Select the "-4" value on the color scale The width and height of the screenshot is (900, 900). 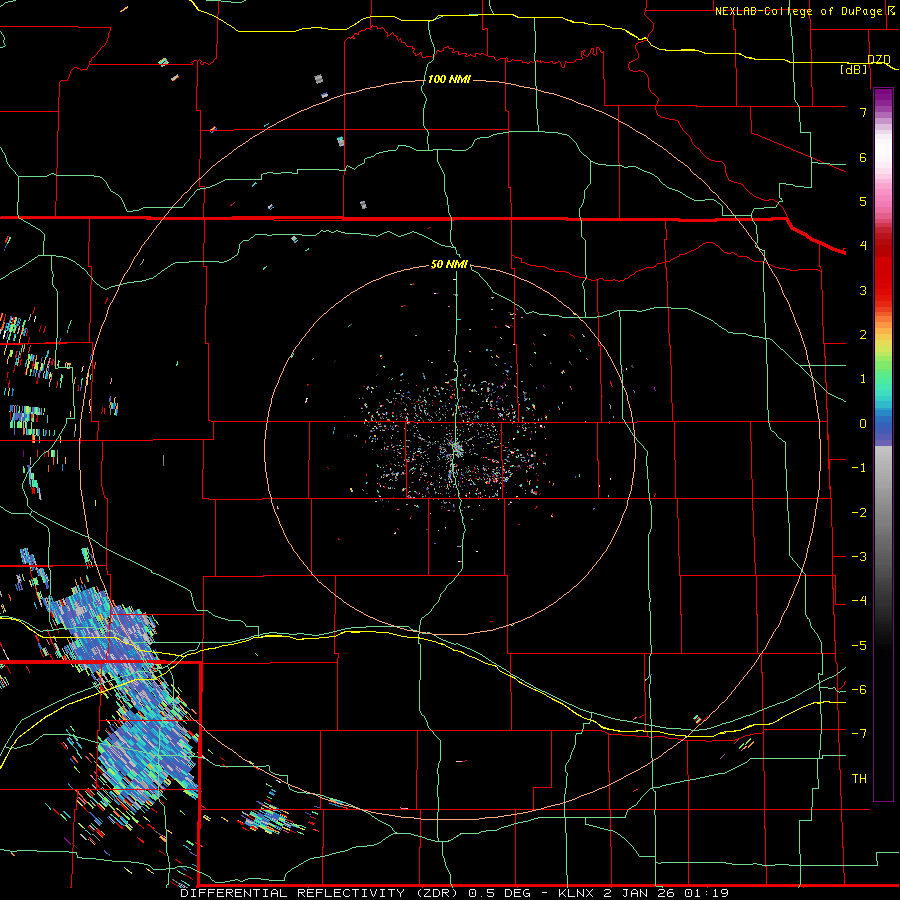pyautogui.click(x=859, y=601)
